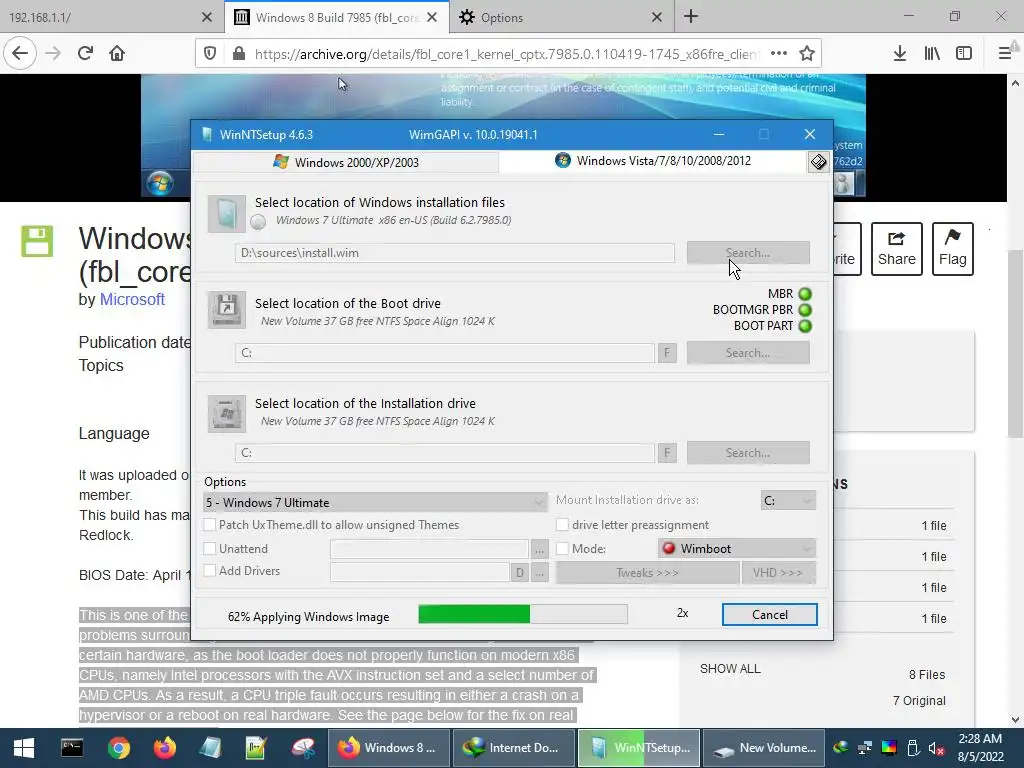Click Search for the Installation drive
This screenshot has width=1024, height=768.
click(x=748, y=453)
